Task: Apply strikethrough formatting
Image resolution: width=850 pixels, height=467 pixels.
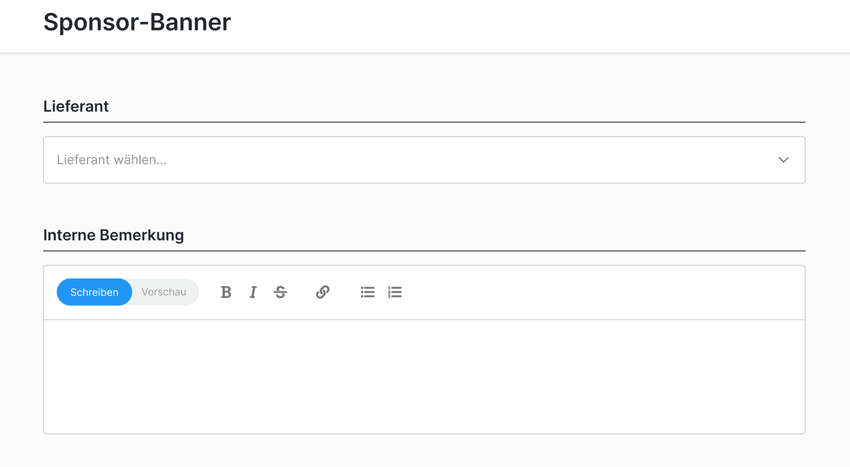Action: pyautogui.click(x=280, y=292)
